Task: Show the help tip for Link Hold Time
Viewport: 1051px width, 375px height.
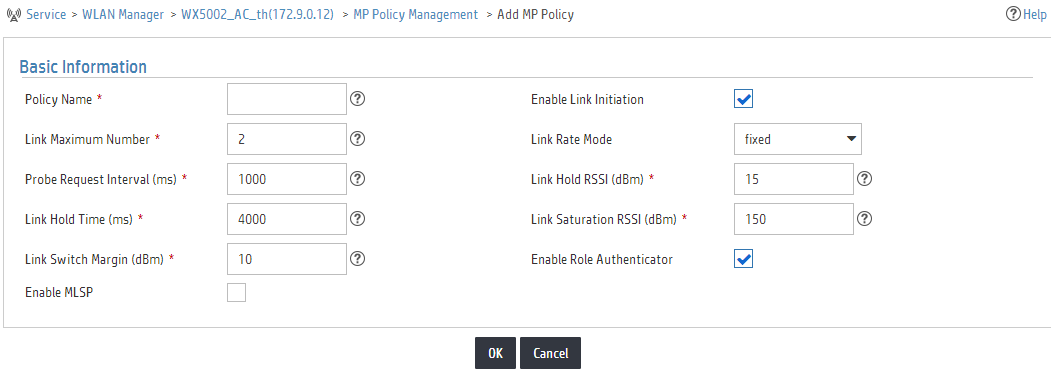Action: 358,219
